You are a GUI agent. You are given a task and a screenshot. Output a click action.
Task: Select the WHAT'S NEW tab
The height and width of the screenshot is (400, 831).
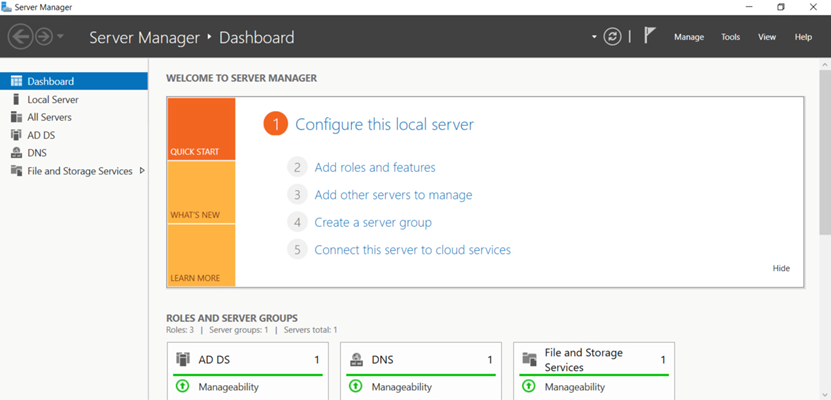[202, 192]
